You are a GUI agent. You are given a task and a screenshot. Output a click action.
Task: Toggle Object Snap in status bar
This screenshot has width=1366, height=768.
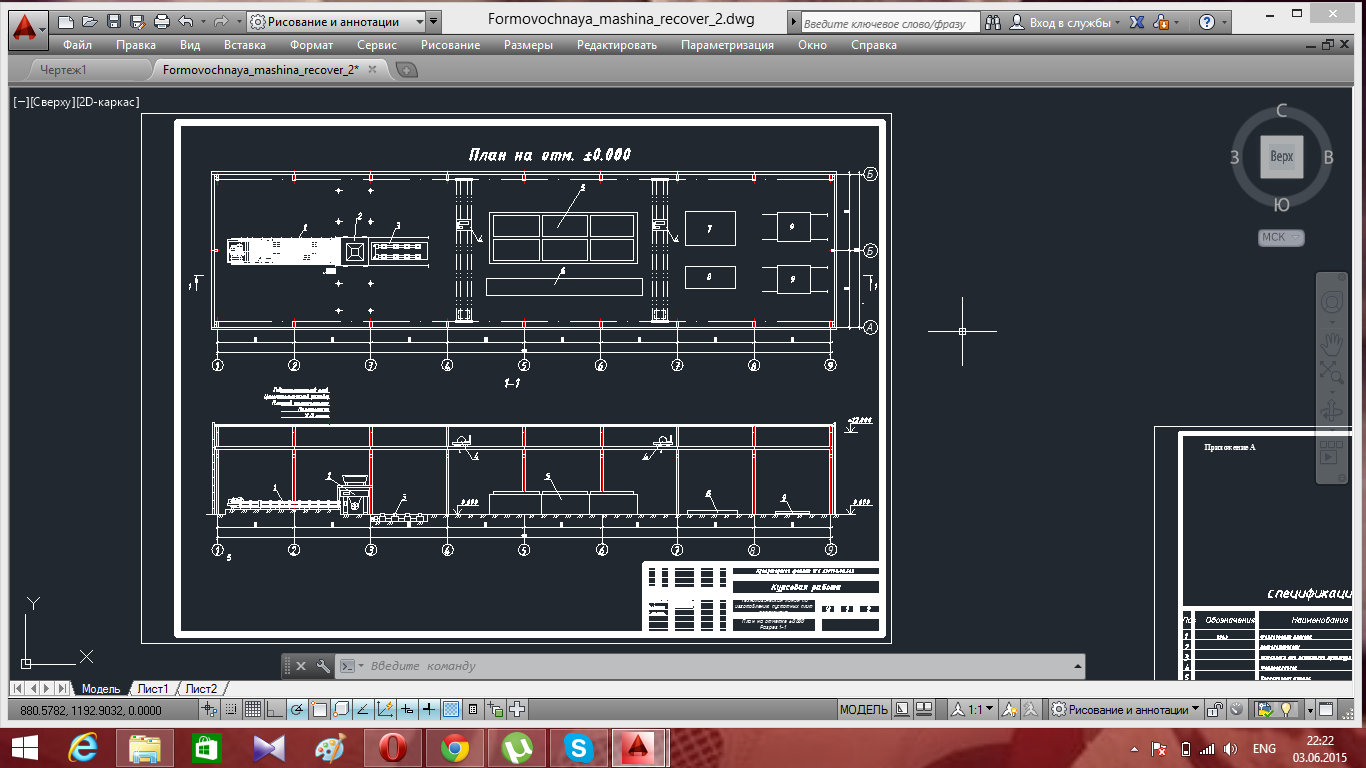pyautogui.click(x=319, y=709)
